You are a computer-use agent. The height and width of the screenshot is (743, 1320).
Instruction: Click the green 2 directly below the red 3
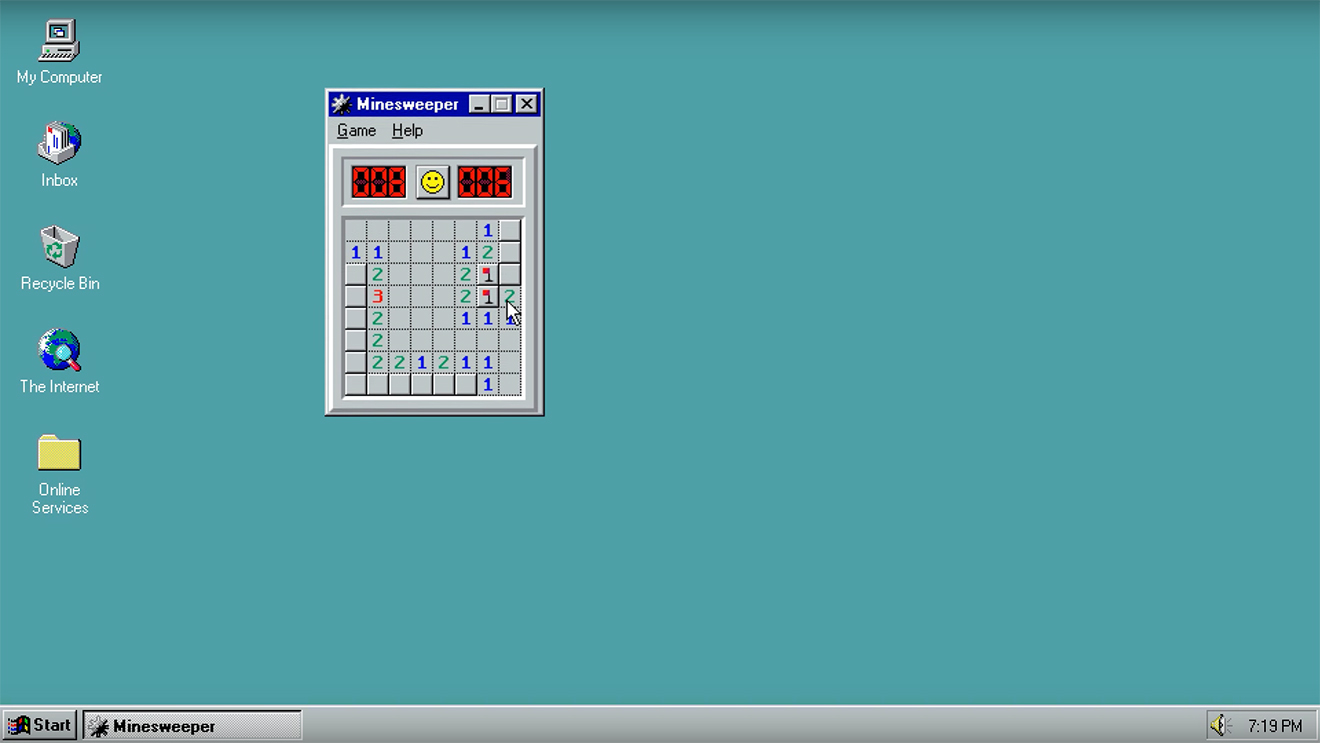coord(377,318)
